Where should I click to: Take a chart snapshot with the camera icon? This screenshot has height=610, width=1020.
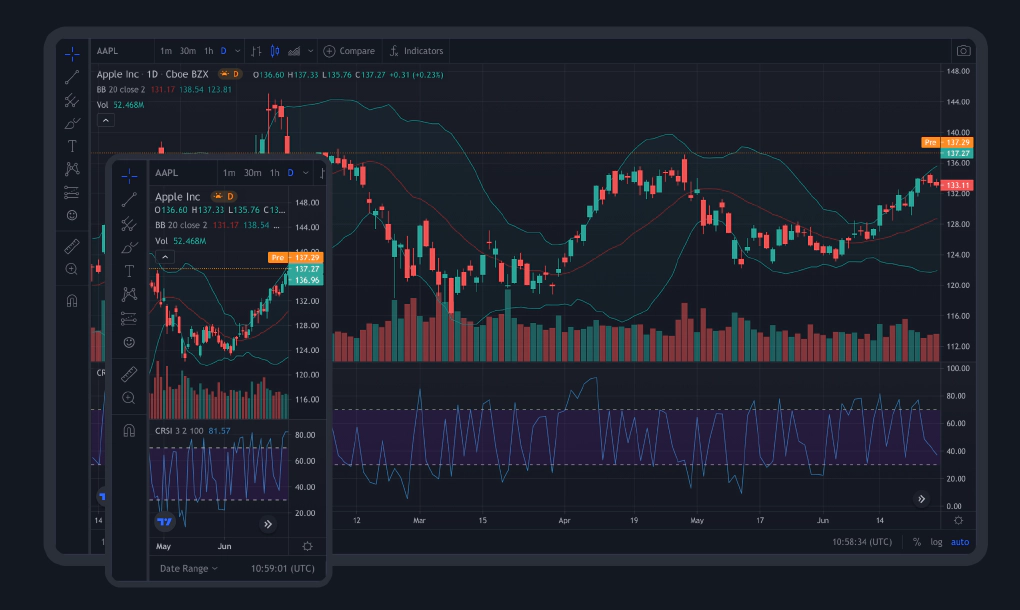click(962, 51)
